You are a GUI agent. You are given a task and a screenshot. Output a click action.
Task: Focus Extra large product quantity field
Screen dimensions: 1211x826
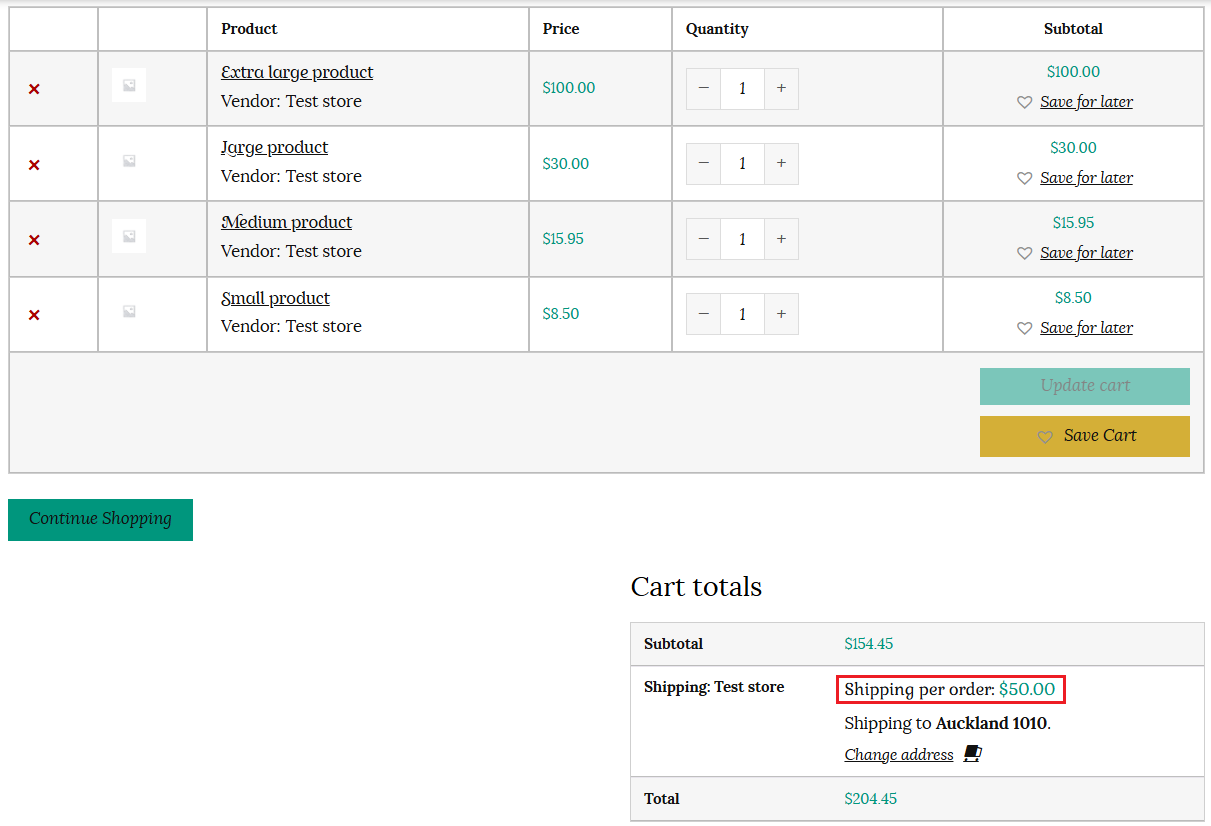click(742, 89)
